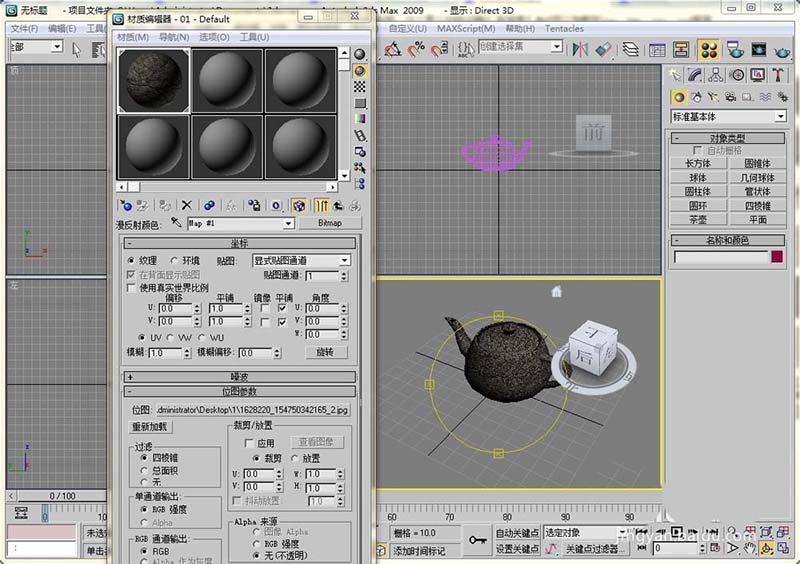Viewport: 800px width, 564px height.
Task: Click the Material Editor icon in main toolbar
Action: [x=709, y=49]
